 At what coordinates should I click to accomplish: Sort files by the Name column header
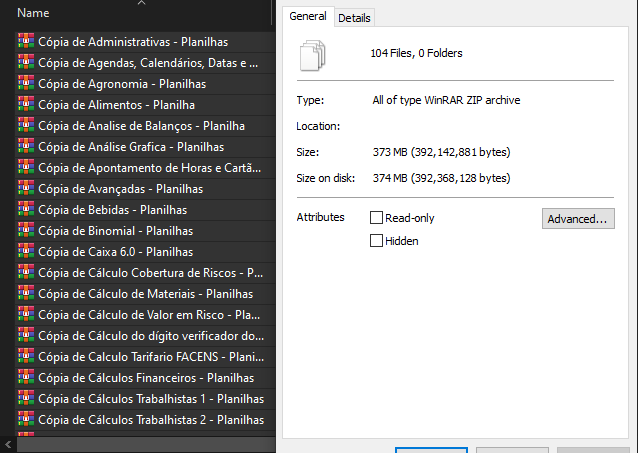pos(33,13)
